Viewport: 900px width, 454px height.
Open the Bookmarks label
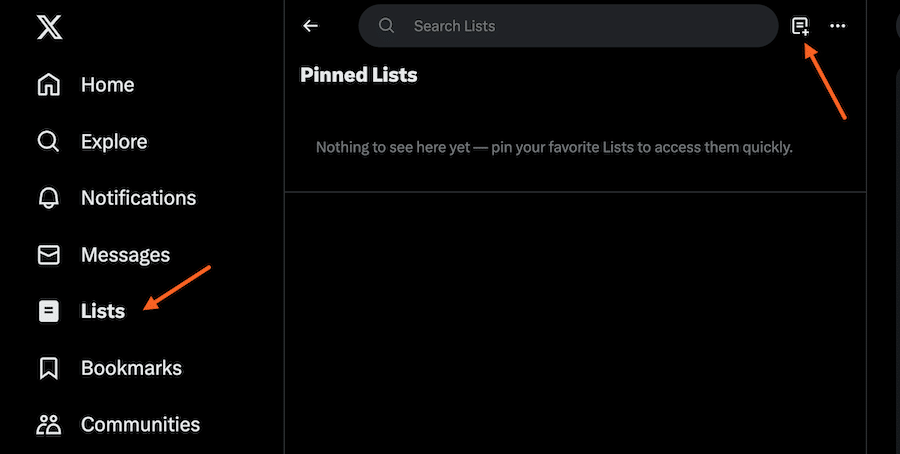click(x=132, y=368)
